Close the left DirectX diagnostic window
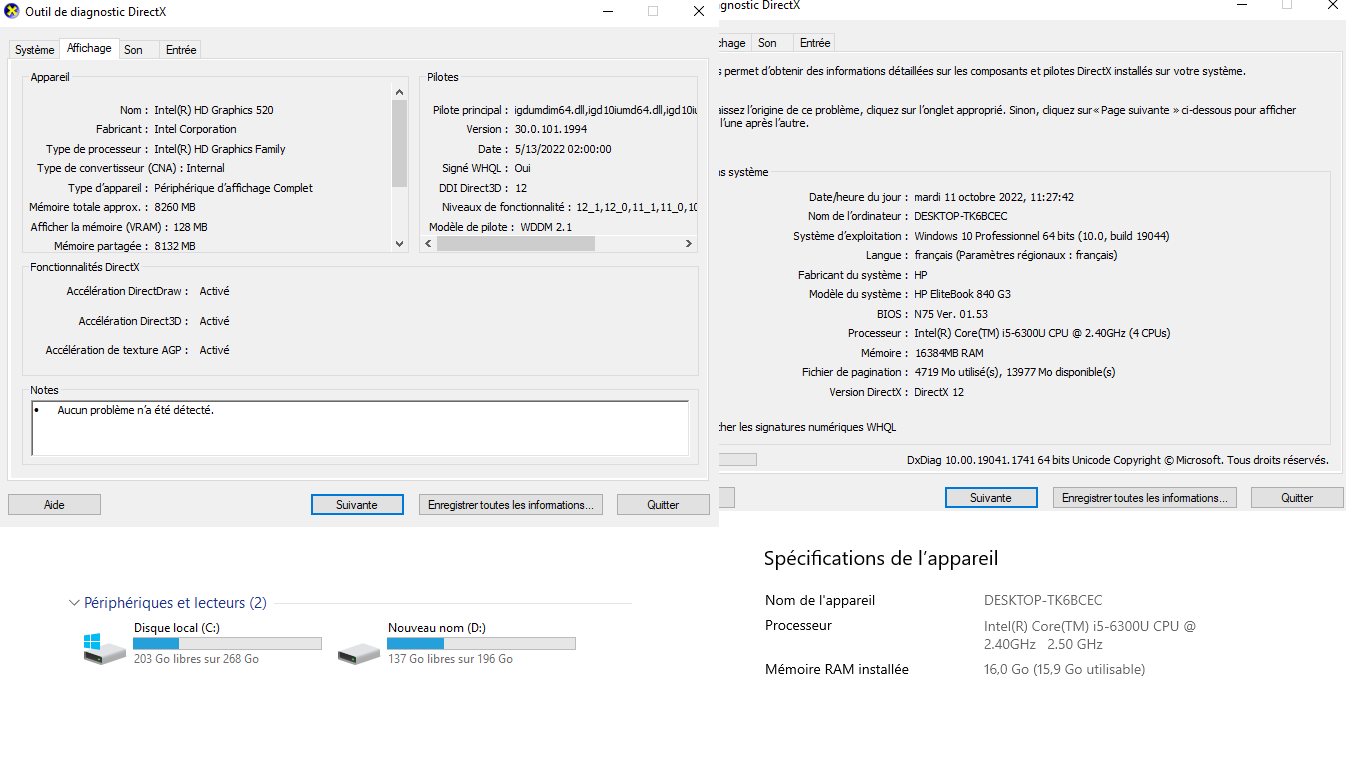The height and width of the screenshot is (768, 1366). (699, 11)
